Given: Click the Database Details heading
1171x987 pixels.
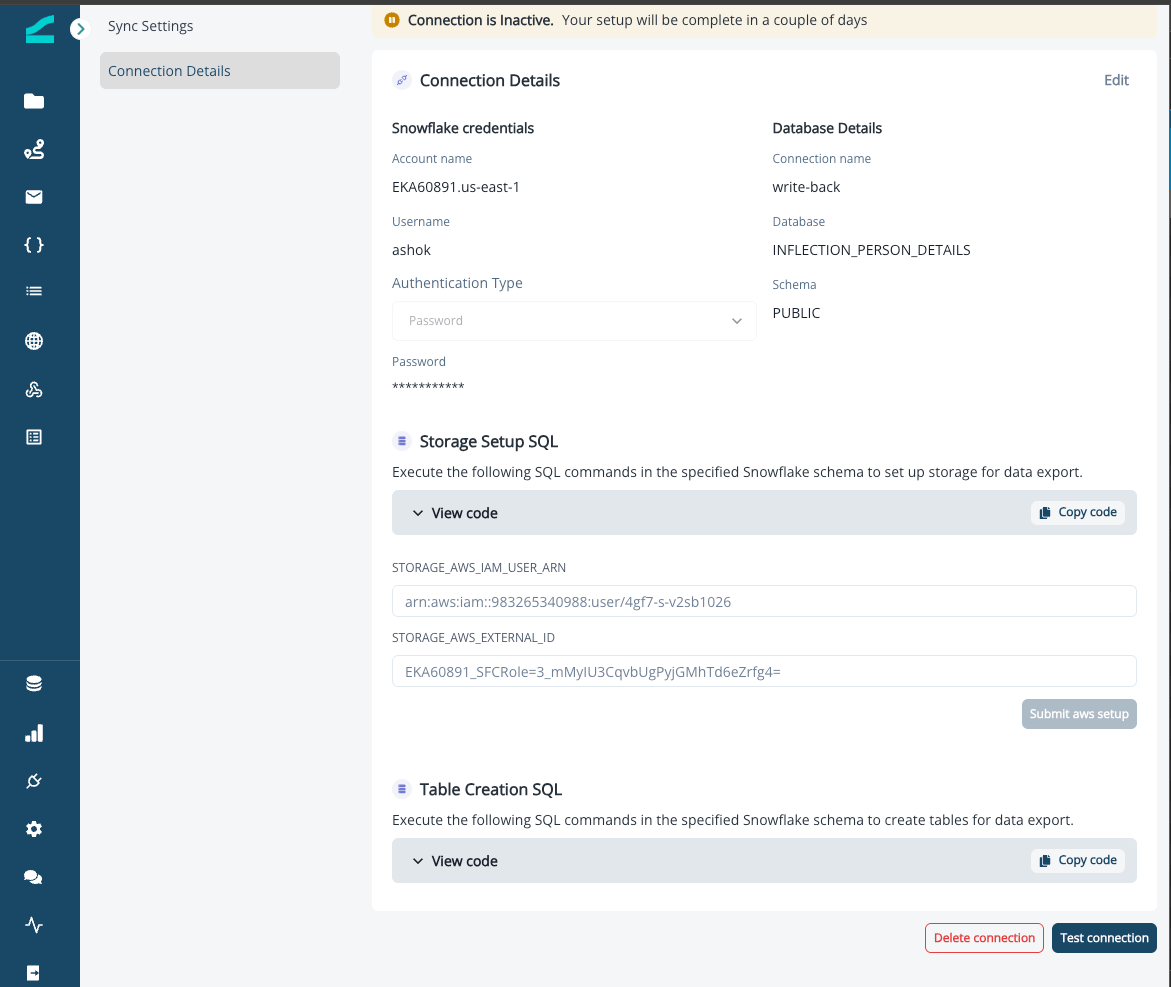Looking at the screenshot, I should [827, 128].
